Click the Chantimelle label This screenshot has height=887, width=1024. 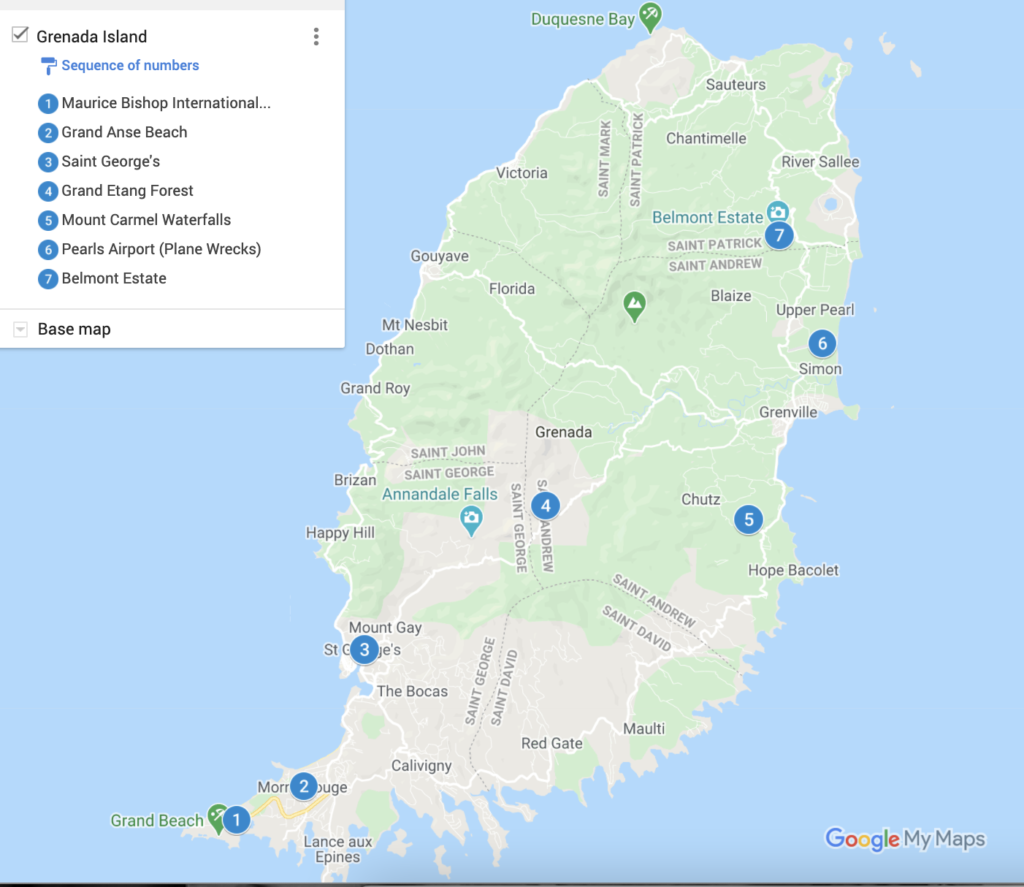(706, 138)
